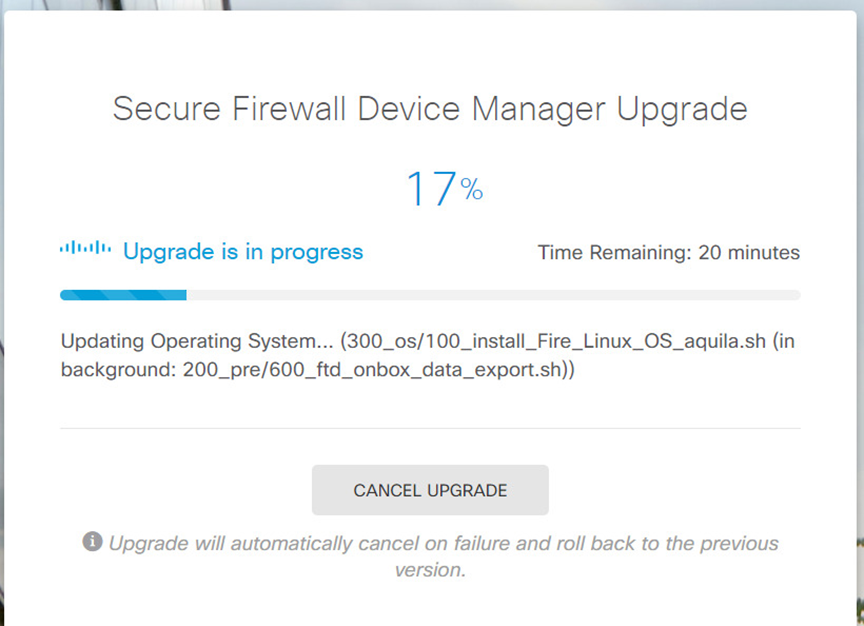Cancel the upgrade with CANCEL UPGRADE button
The image size is (864, 626).
[430, 490]
